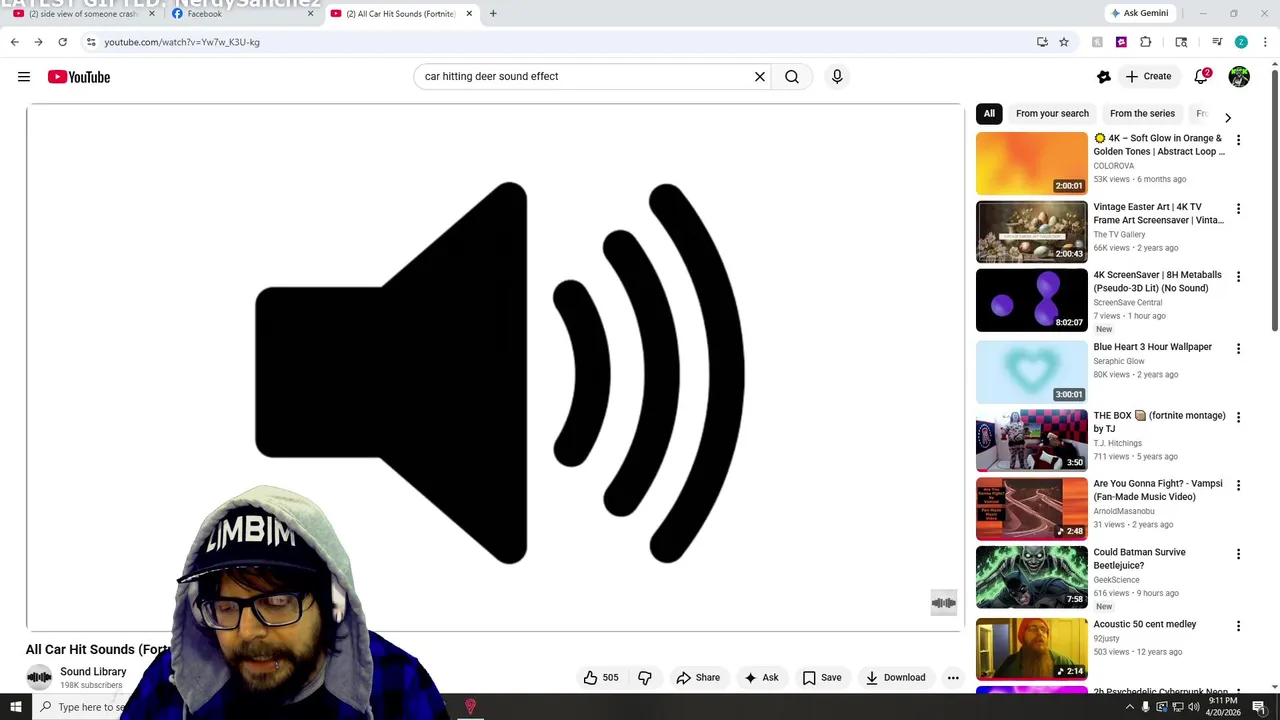This screenshot has width=1280, height=720.
Task: Select the All filter chip
Action: coord(989,113)
